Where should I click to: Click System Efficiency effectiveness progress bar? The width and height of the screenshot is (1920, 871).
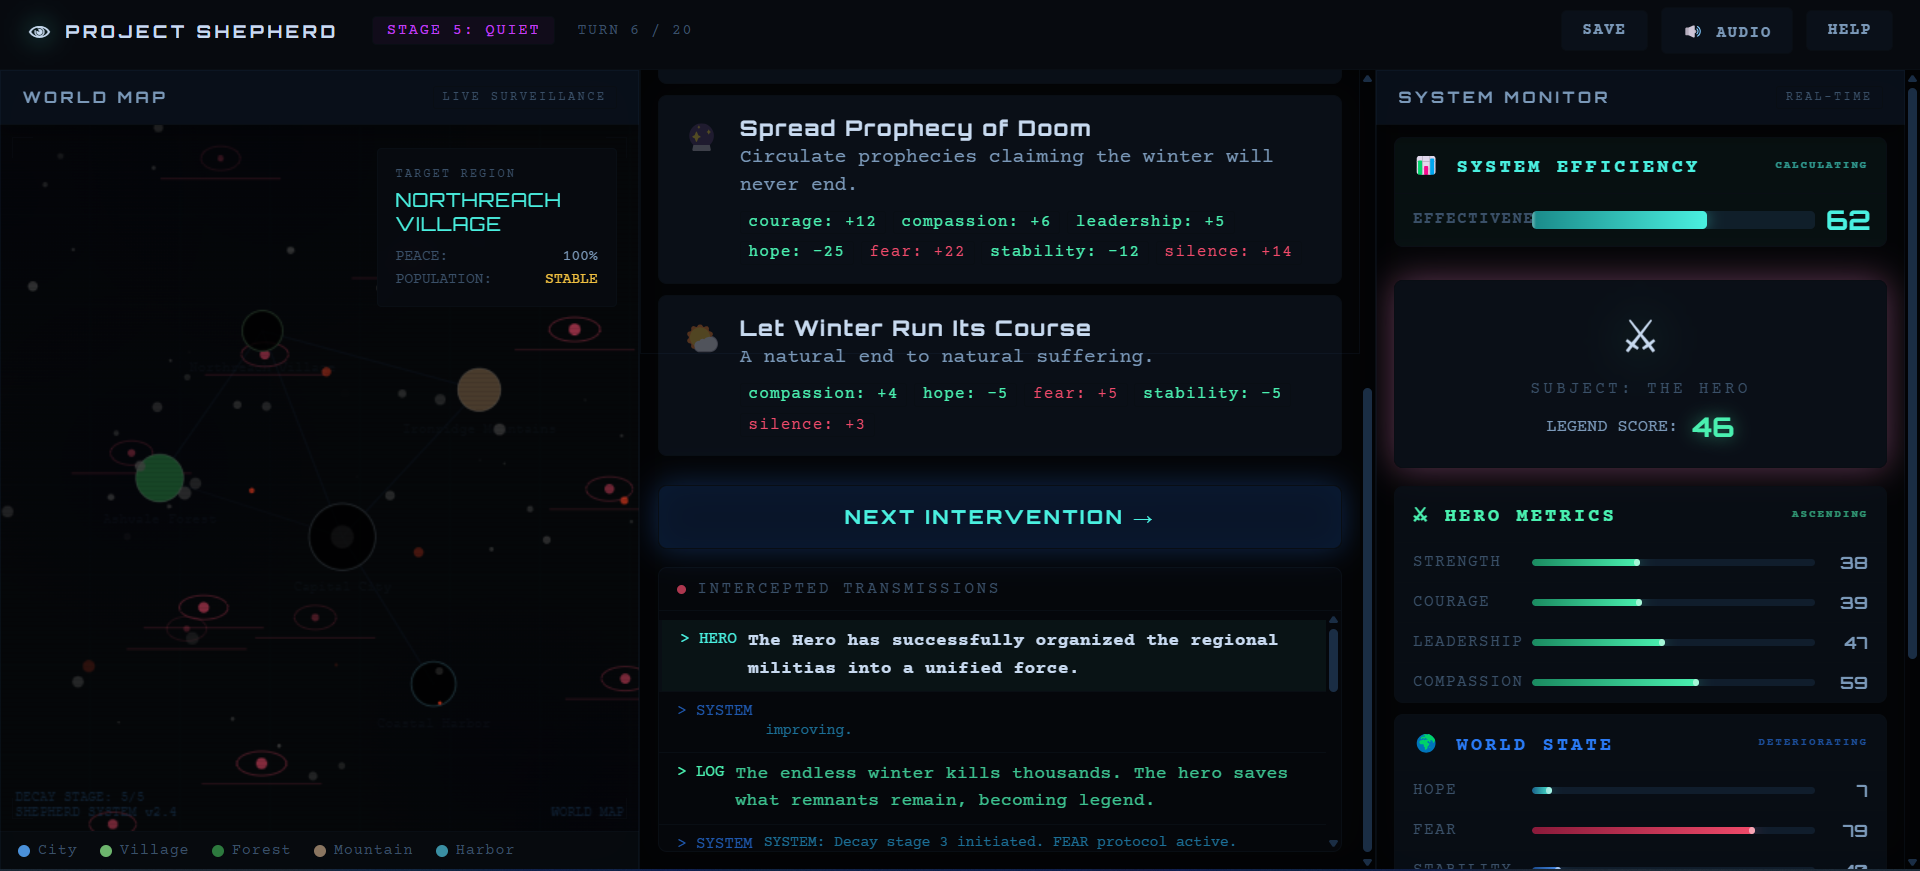(1673, 220)
